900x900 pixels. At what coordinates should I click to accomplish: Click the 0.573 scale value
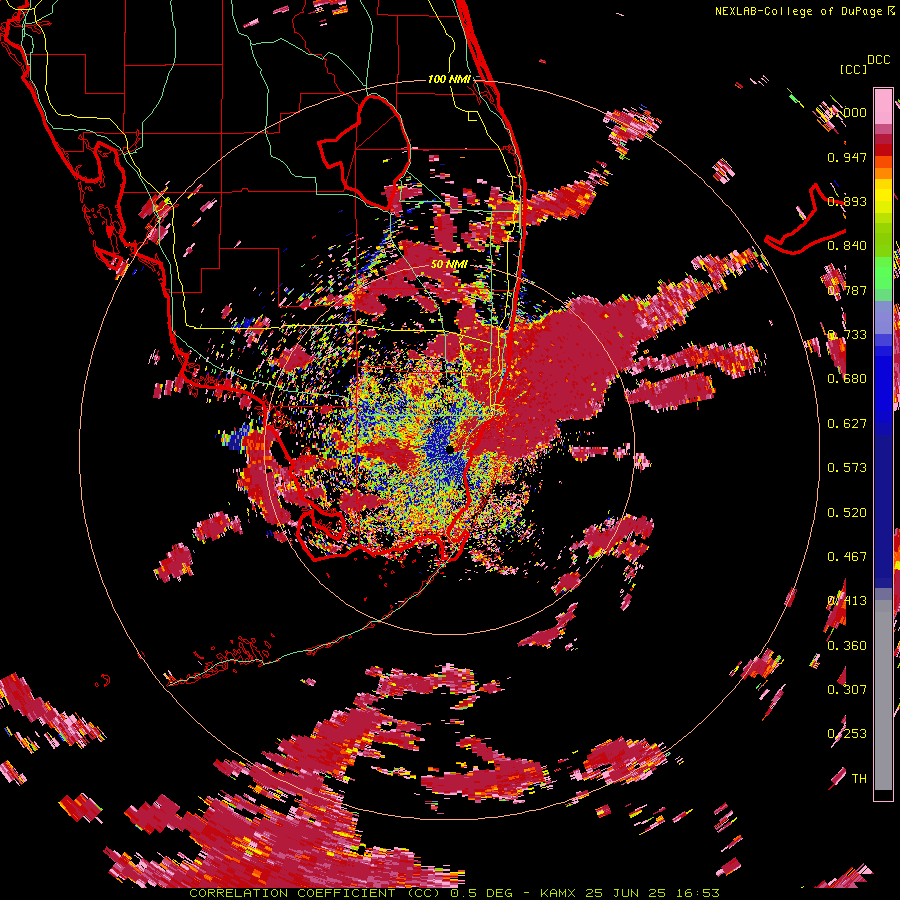847,468
